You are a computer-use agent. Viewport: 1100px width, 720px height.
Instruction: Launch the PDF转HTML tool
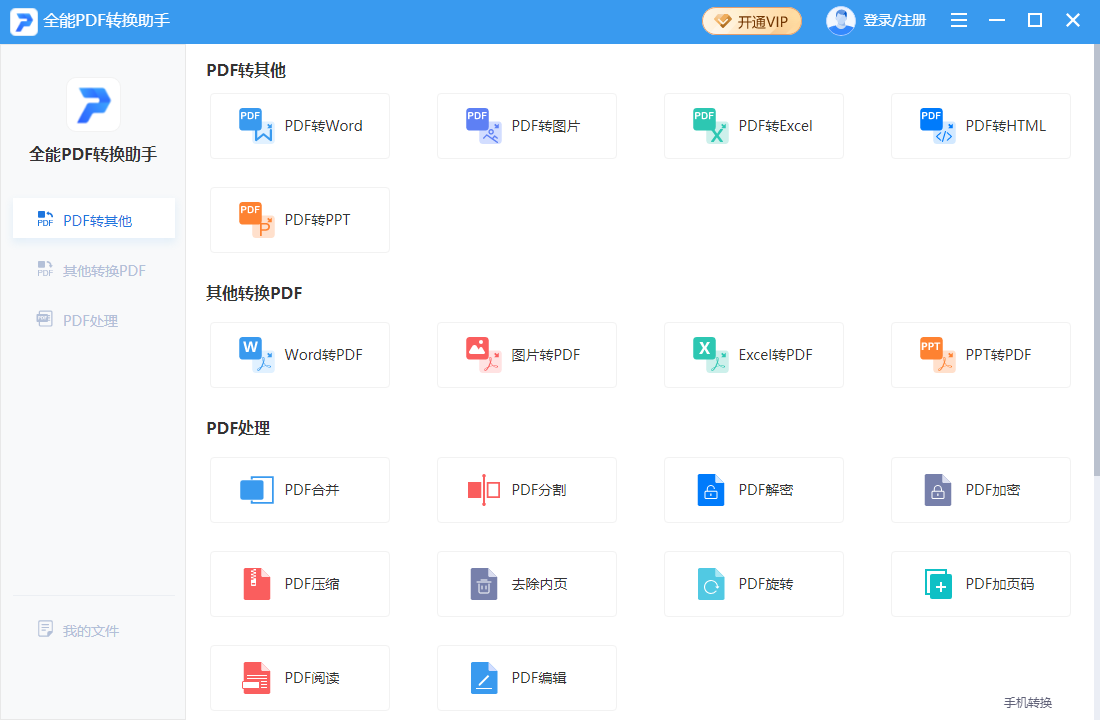click(980, 126)
